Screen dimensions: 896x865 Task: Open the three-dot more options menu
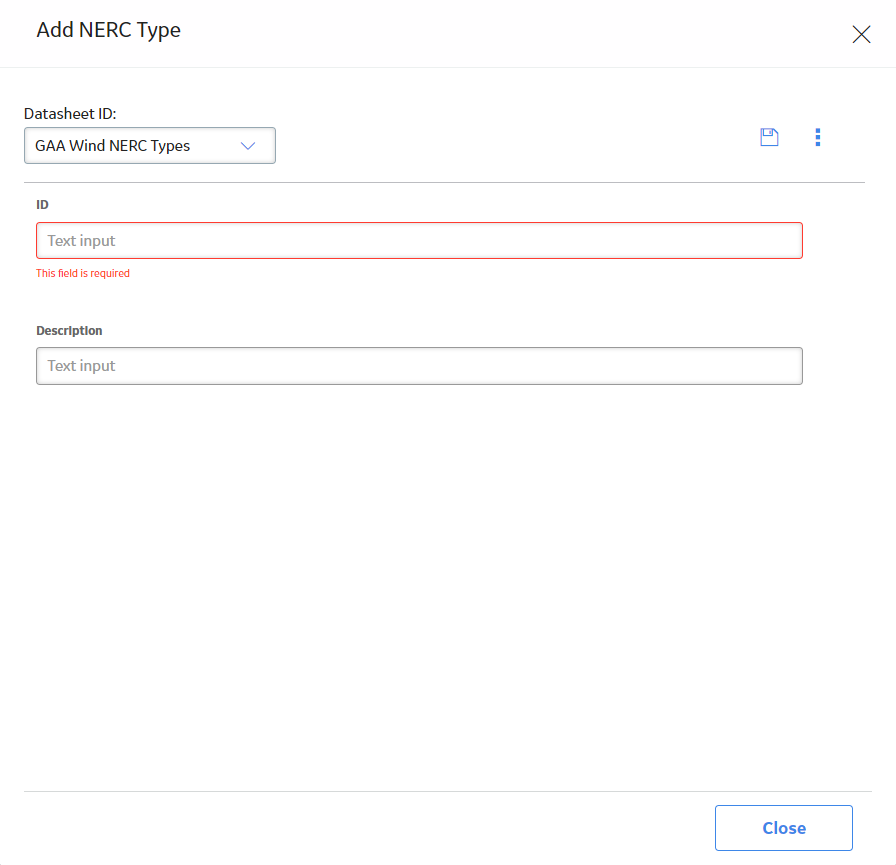coord(818,137)
